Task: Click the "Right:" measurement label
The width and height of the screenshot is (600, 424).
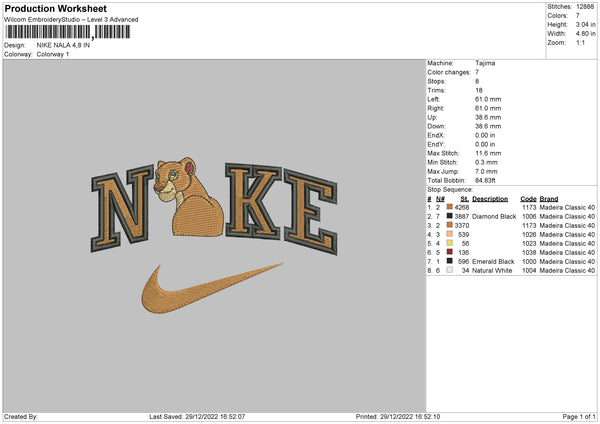Action: point(435,108)
